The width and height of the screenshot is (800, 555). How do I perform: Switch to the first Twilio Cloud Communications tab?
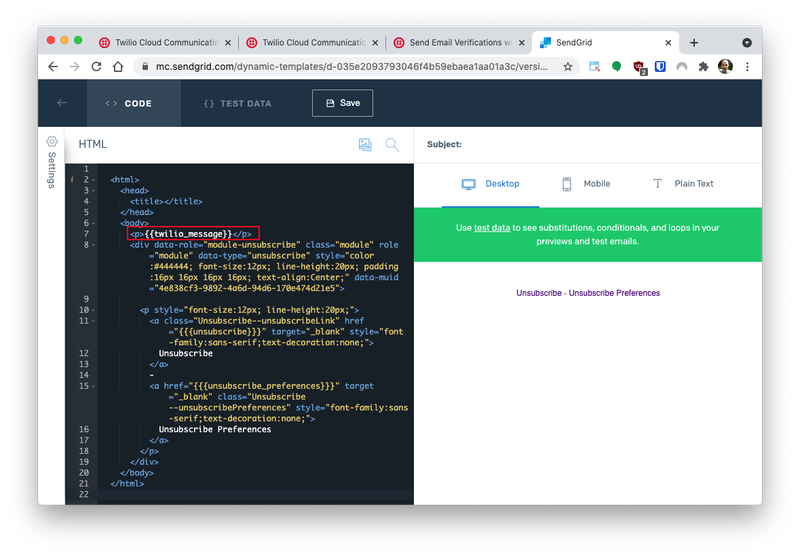pyautogui.click(x=164, y=43)
